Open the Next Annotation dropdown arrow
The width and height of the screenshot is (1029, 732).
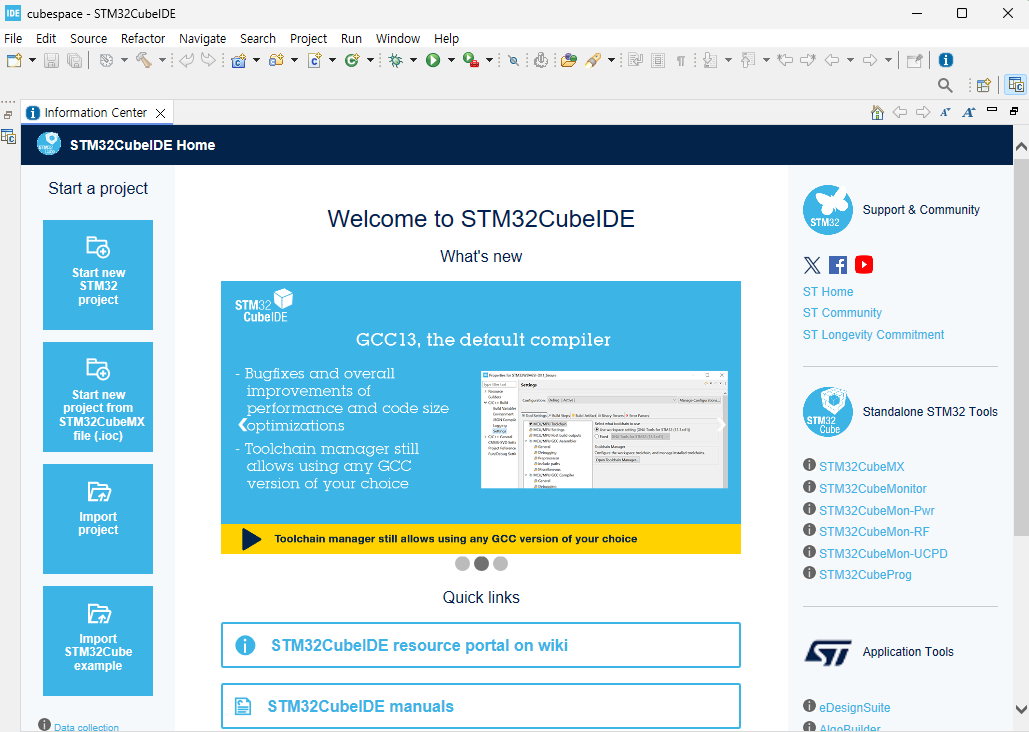728,60
